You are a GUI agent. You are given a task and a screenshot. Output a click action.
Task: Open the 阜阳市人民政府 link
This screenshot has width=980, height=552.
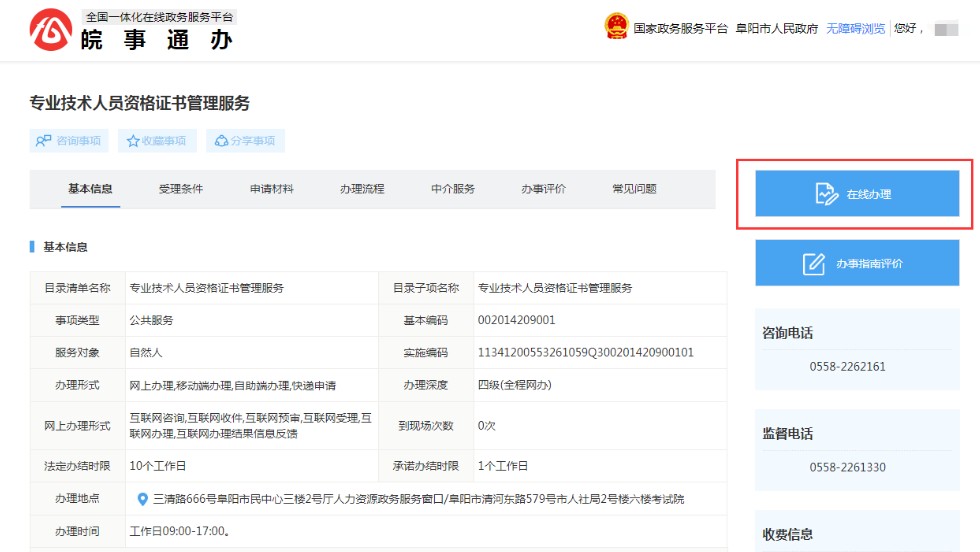point(776,28)
